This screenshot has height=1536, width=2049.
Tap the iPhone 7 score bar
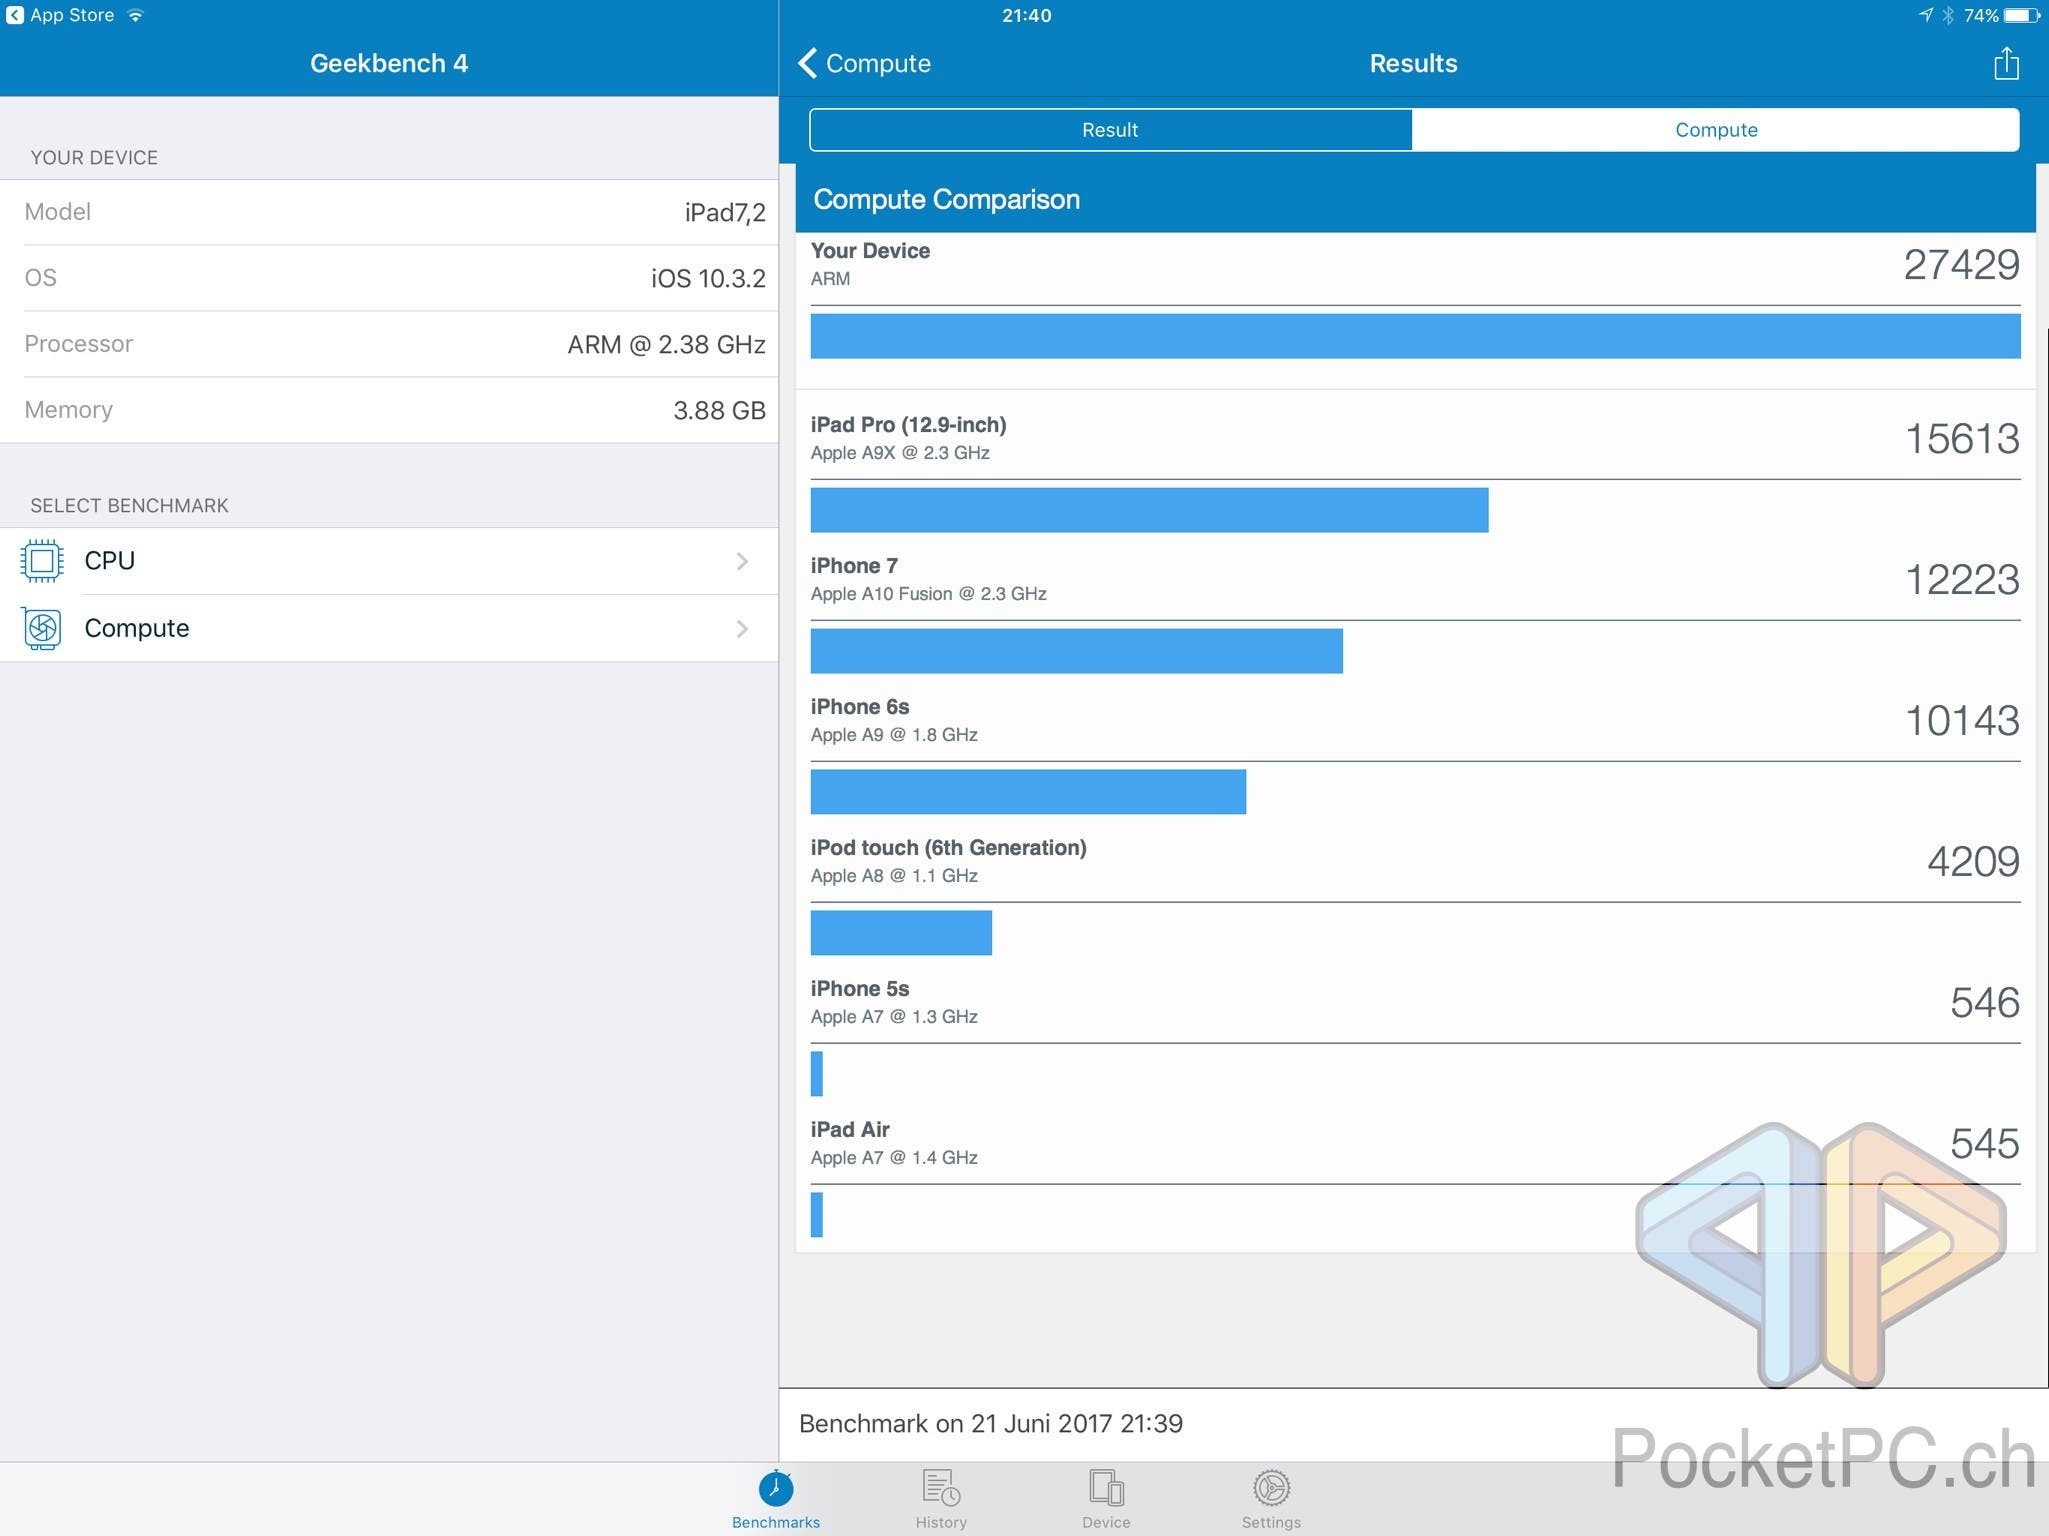tap(1076, 651)
